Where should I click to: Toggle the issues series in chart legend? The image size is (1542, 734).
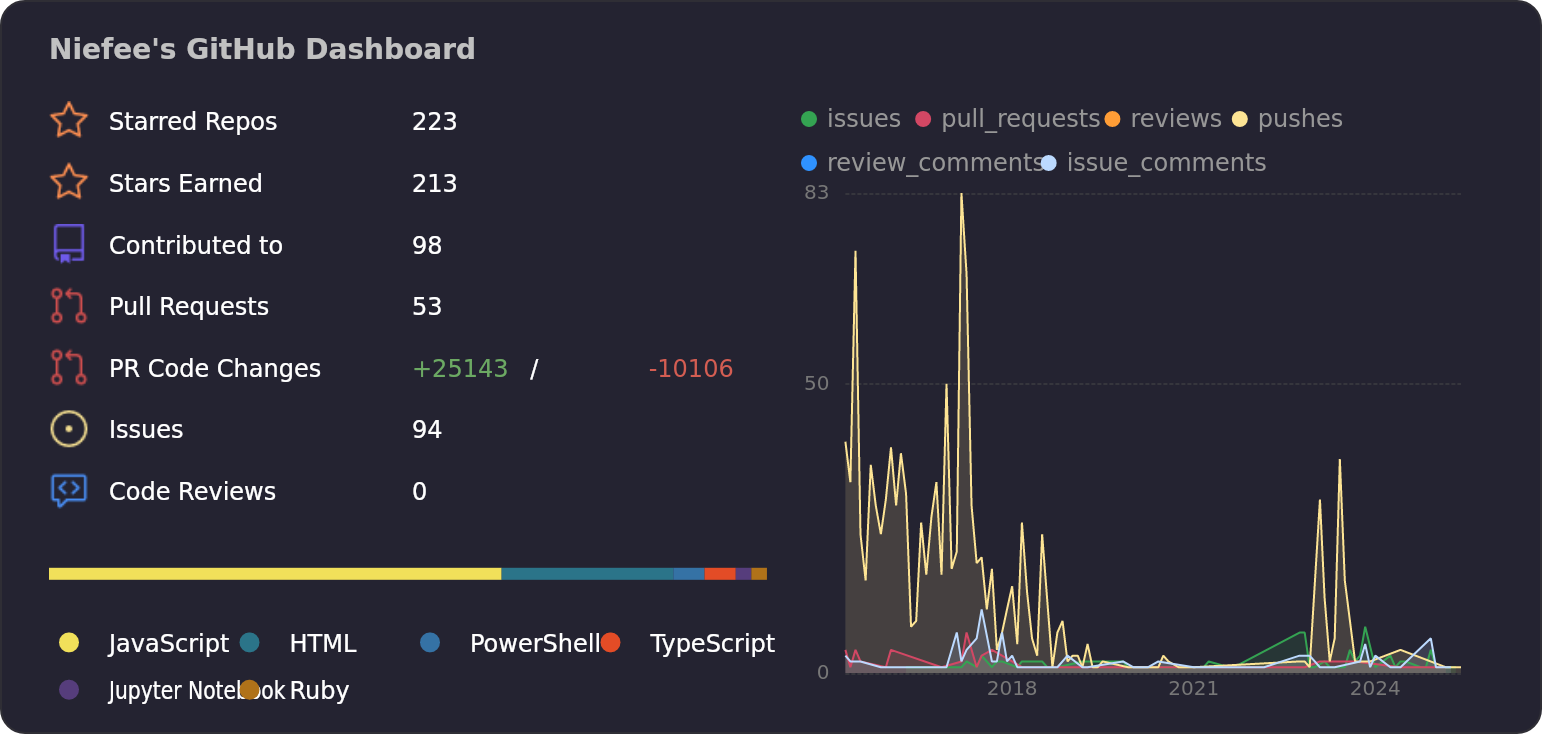pyautogui.click(x=851, y=119)
